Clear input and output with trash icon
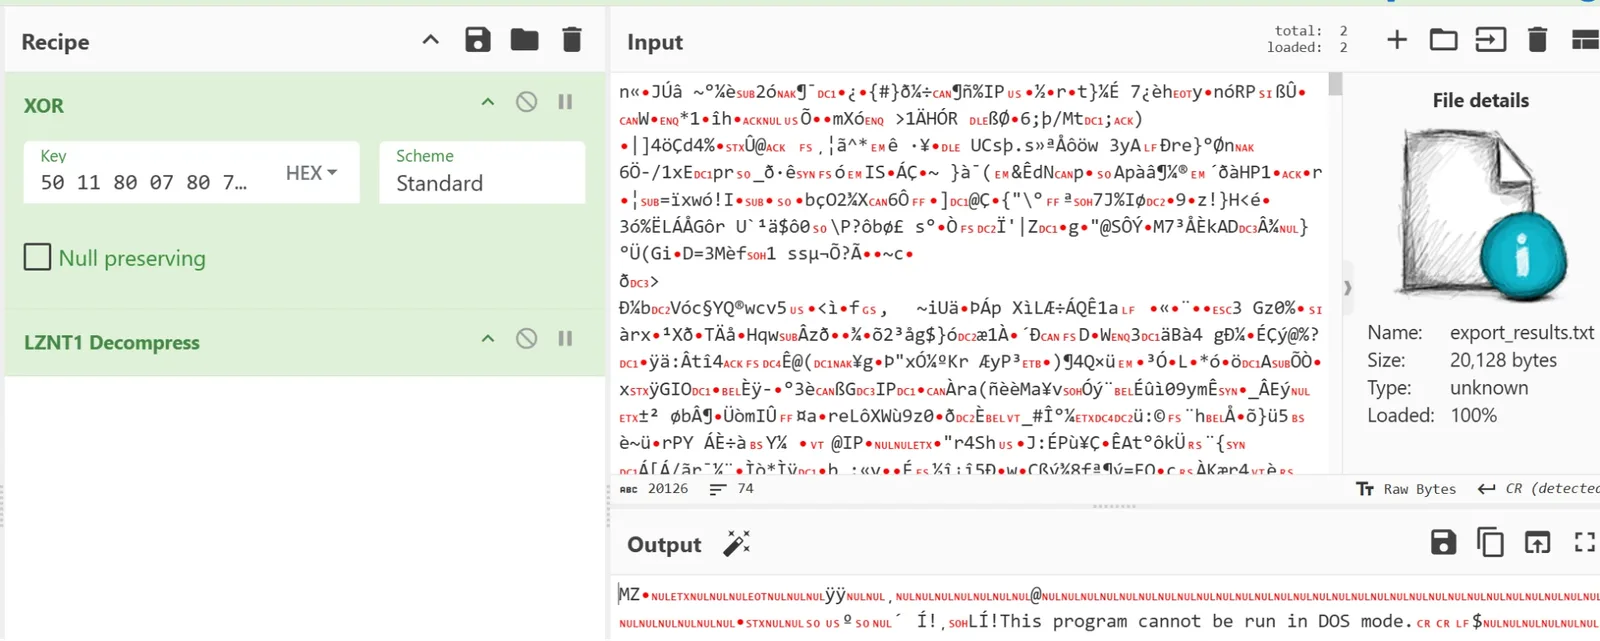 pyautogui.click(x=1538, y=40)
